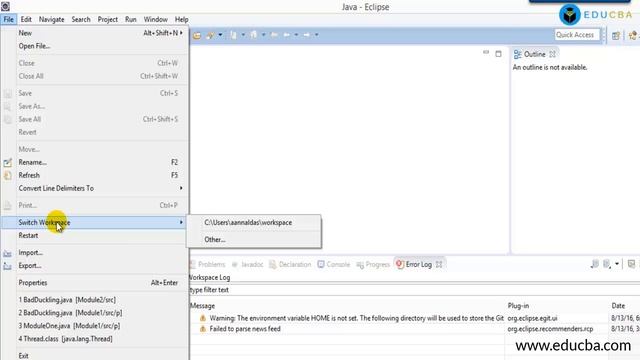Open the Run menu
Image resolution: width=640 pixels, height=360 pixels.
coord(131,19)
